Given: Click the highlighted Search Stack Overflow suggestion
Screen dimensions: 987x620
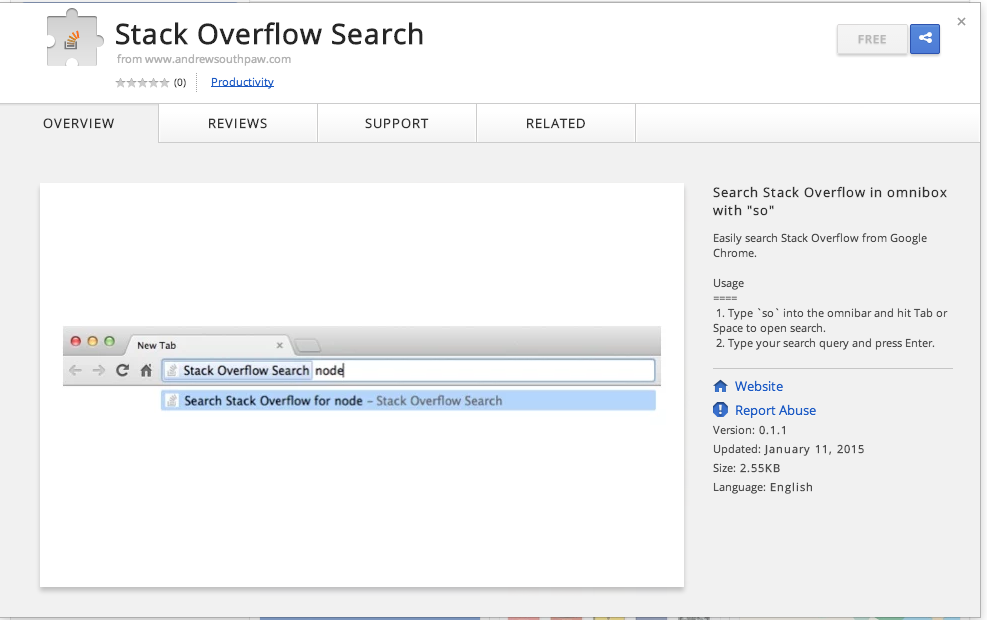Looking at the screenshot, I should coord(409,400).
